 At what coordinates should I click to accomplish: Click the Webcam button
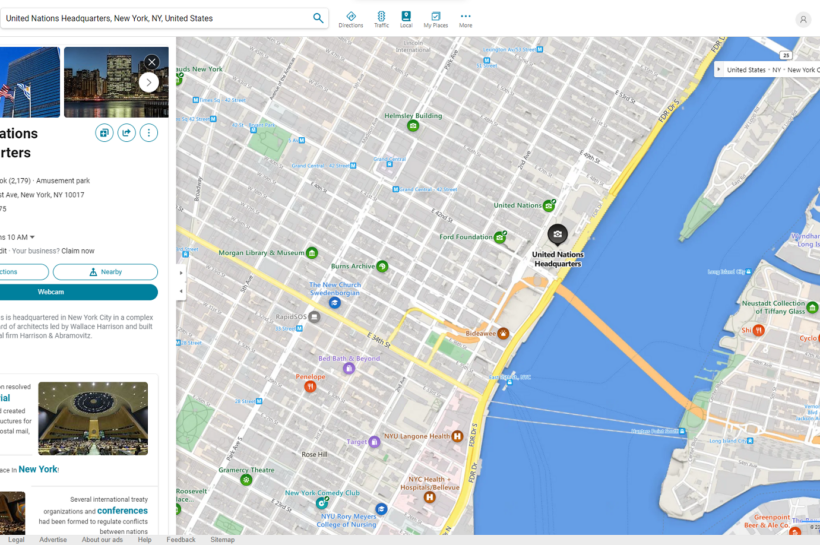pyautogui.click(x=50, y=292)
